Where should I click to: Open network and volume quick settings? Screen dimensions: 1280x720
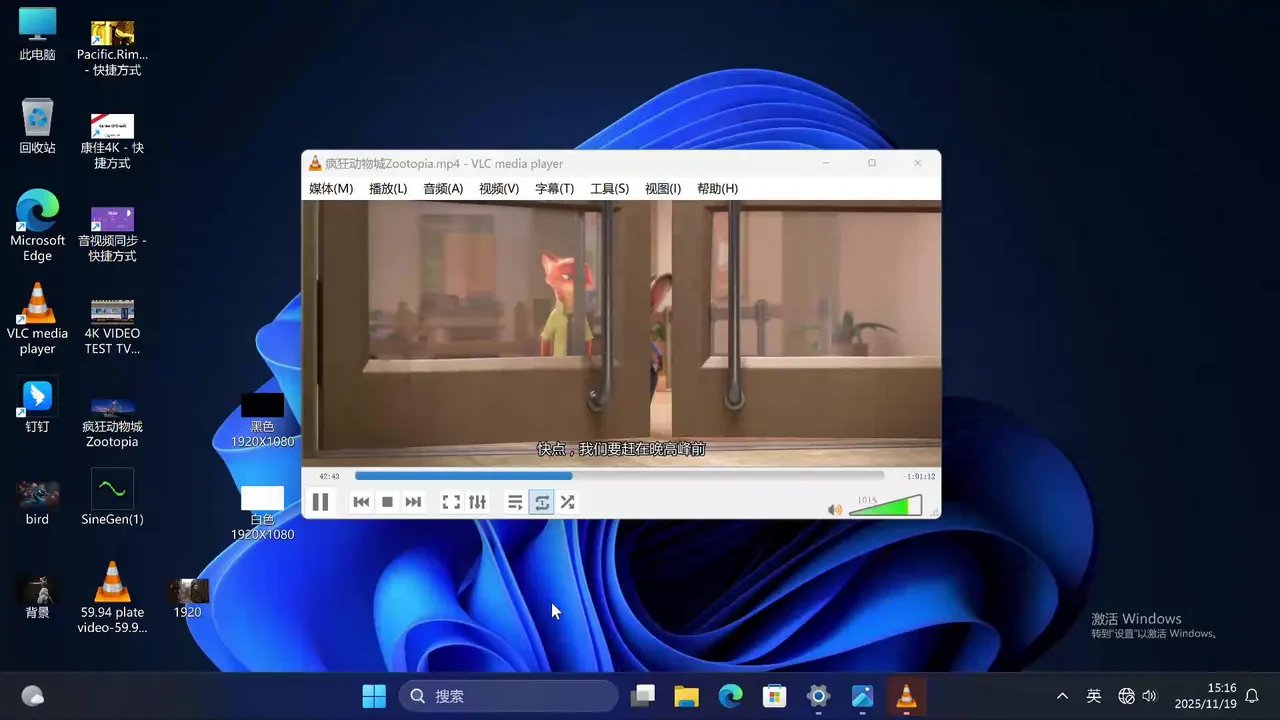[x=1138, y=696]
